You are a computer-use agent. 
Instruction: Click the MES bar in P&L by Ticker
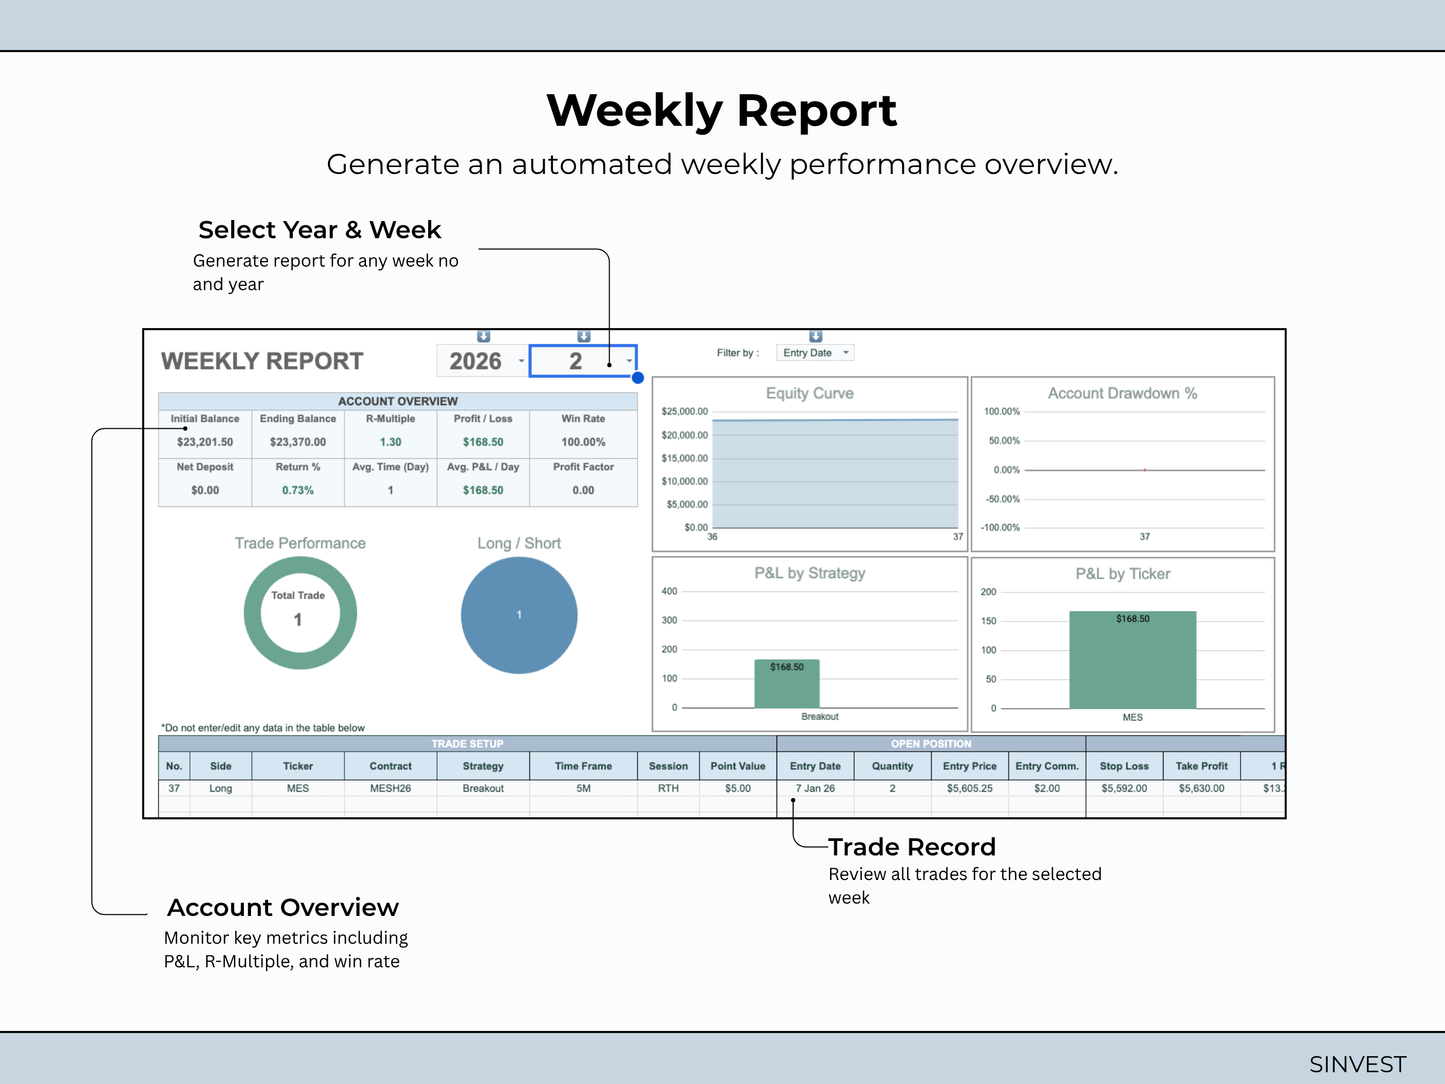[1133, 660]
